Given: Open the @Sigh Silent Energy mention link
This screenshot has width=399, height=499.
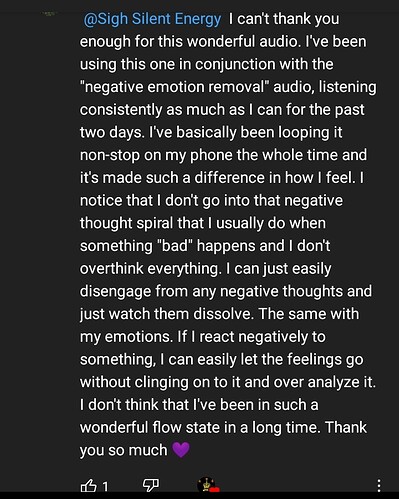Looking at the screenshot, I should pyautogui.click(x=152, y=19).
